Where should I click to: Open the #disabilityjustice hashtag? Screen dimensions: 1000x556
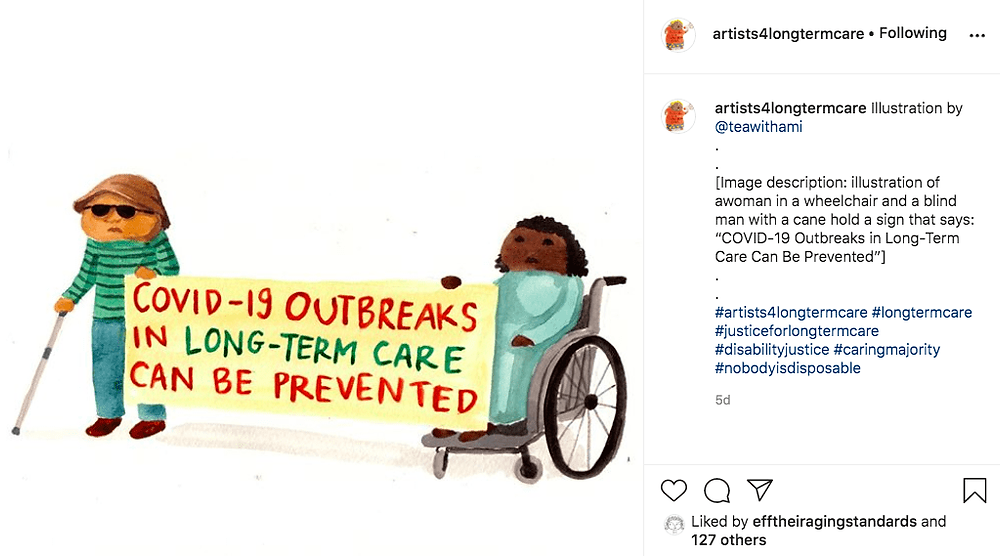(772, 349)
